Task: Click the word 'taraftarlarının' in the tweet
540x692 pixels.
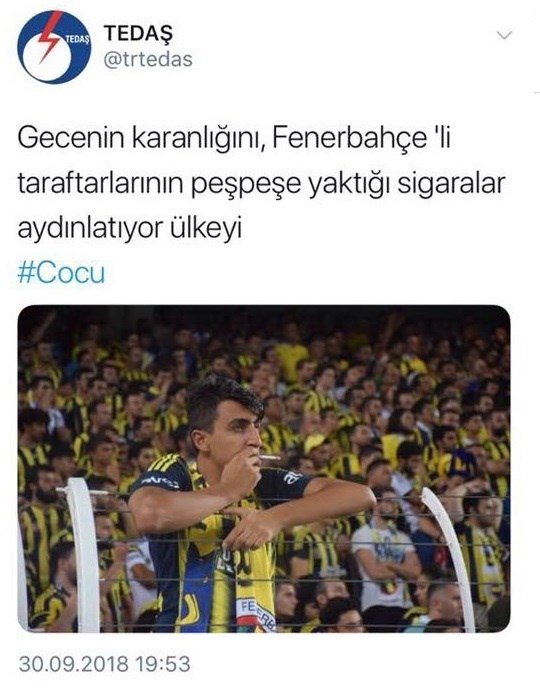Action: coord(101,182)
